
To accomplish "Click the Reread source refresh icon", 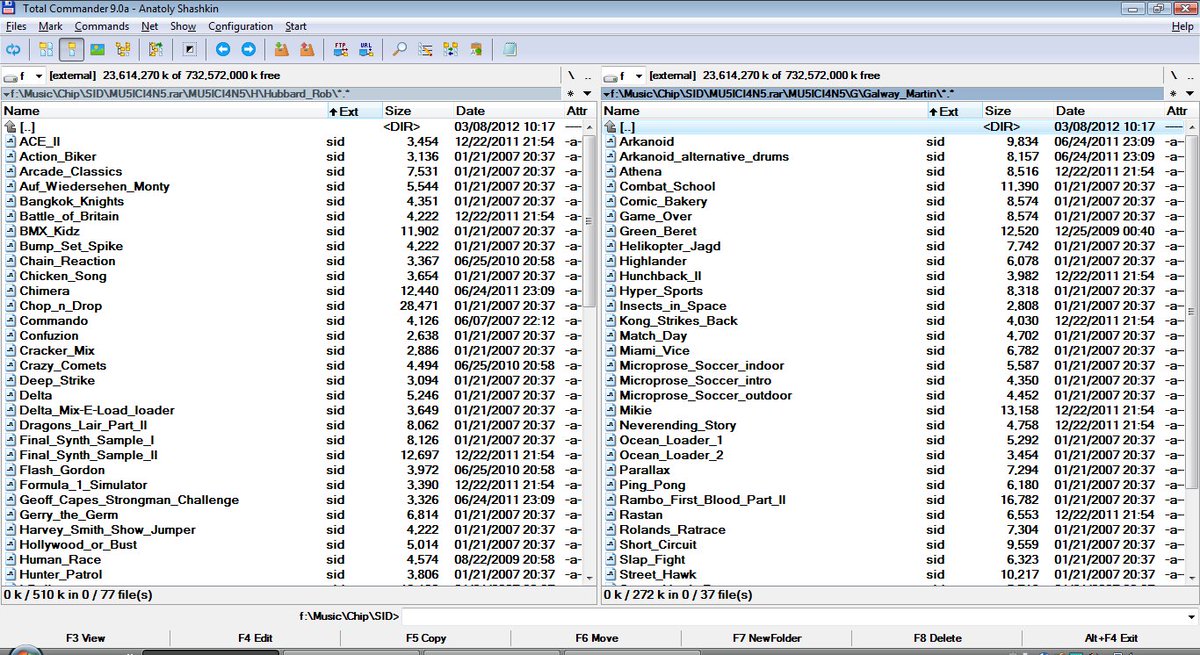I will pos(14,49).
